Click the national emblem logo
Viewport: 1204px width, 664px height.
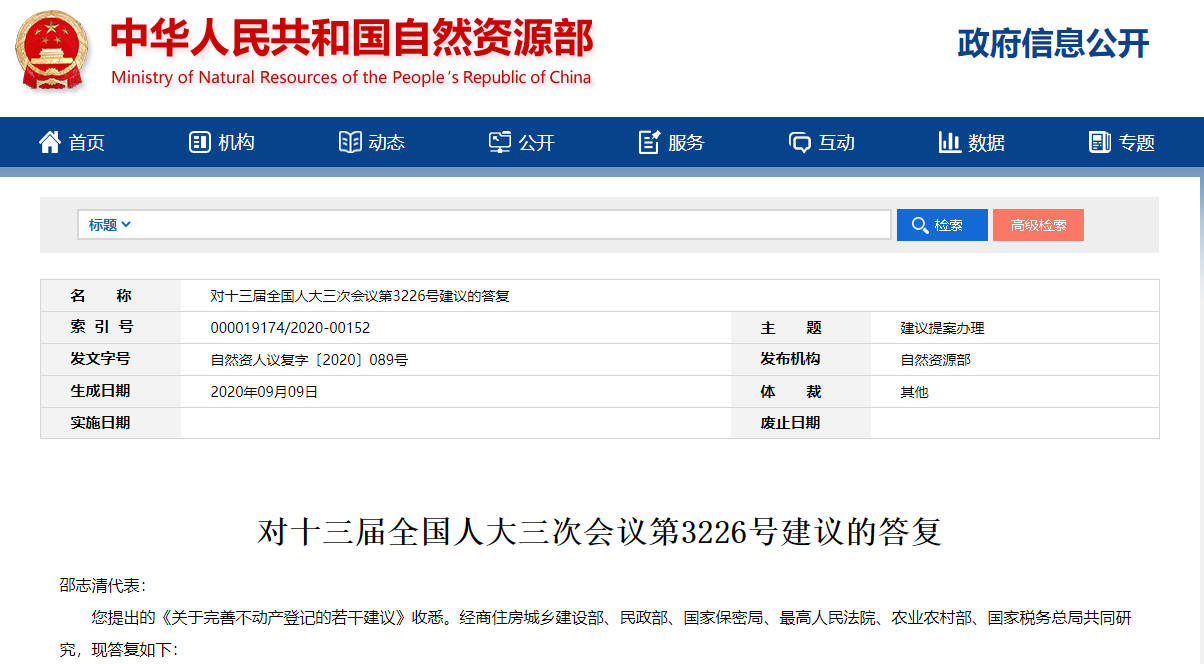click(53, 50)
